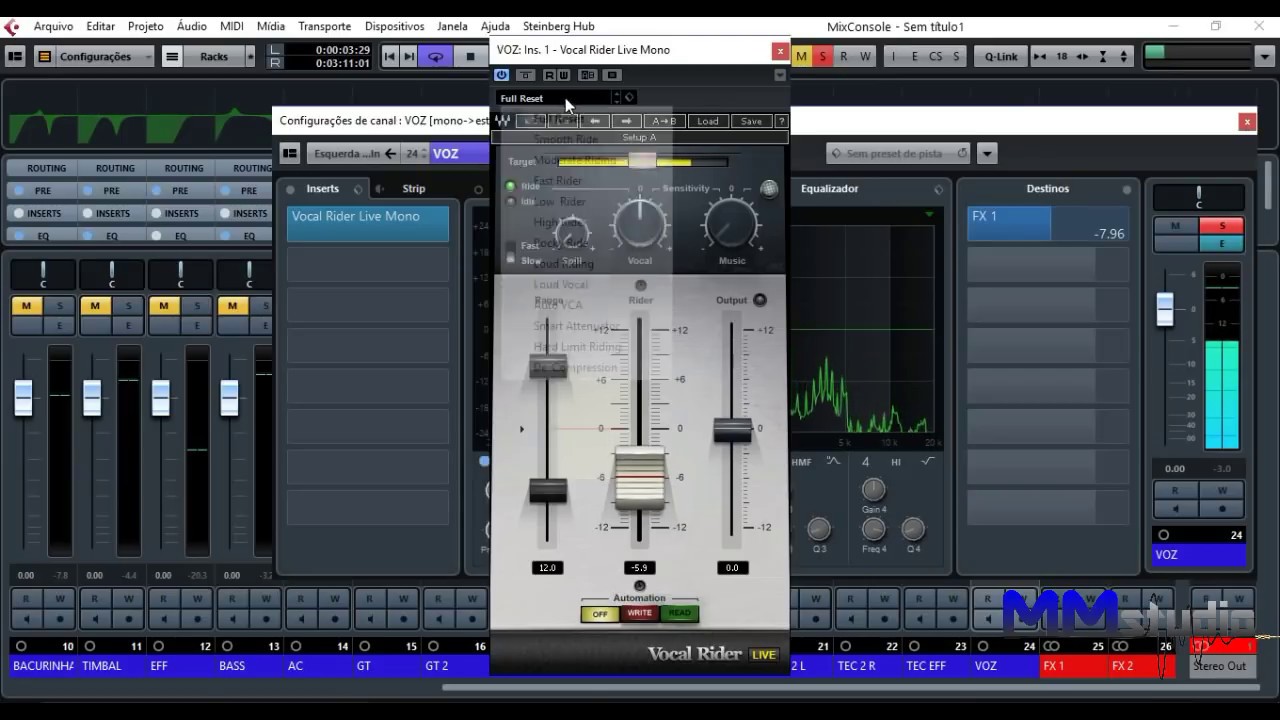Click the Cubase logo in menu bar

pos(12,27)
